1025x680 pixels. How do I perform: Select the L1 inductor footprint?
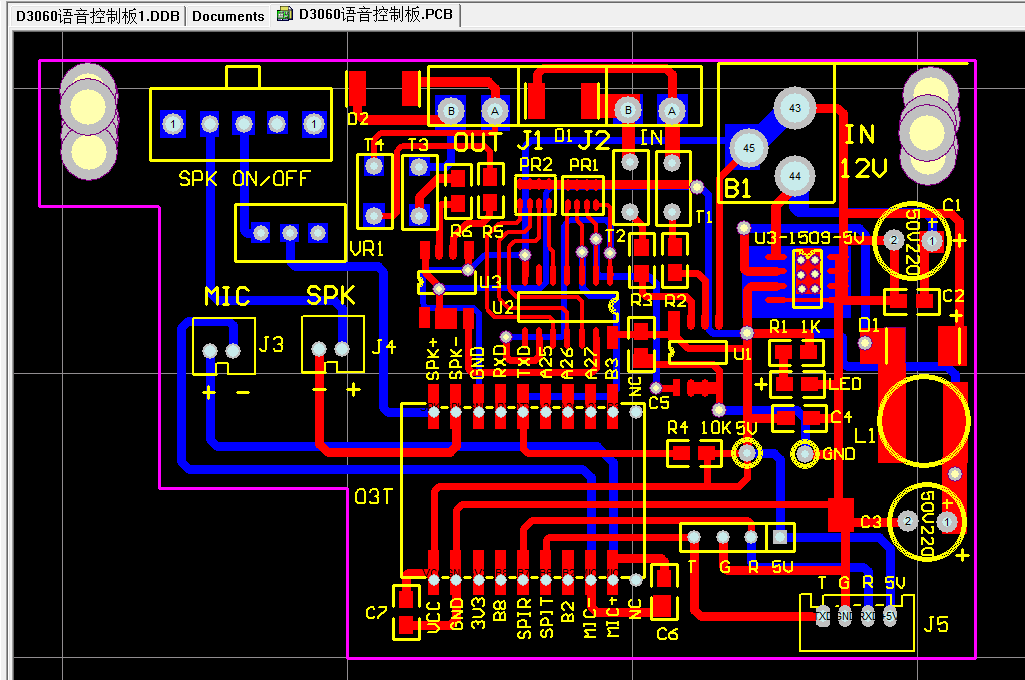pos(923,419)
